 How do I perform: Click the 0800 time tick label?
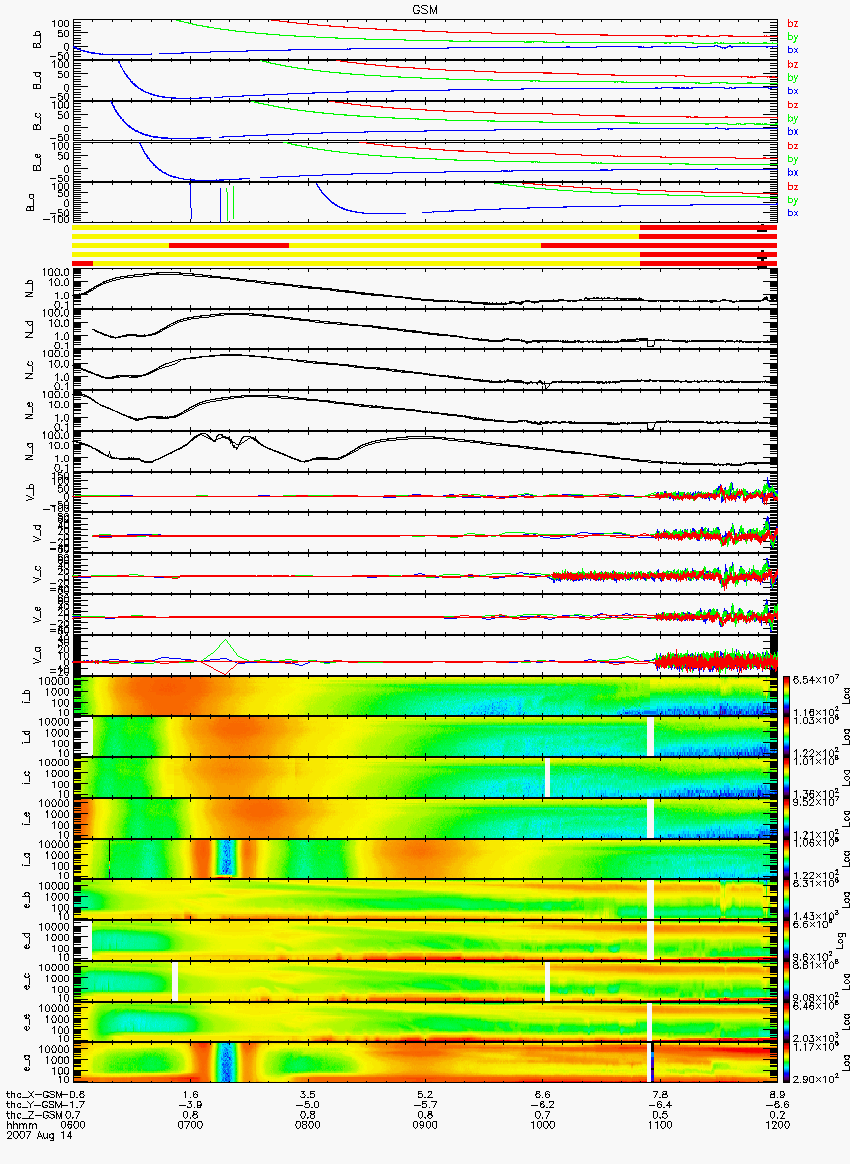coord(307,1125)
